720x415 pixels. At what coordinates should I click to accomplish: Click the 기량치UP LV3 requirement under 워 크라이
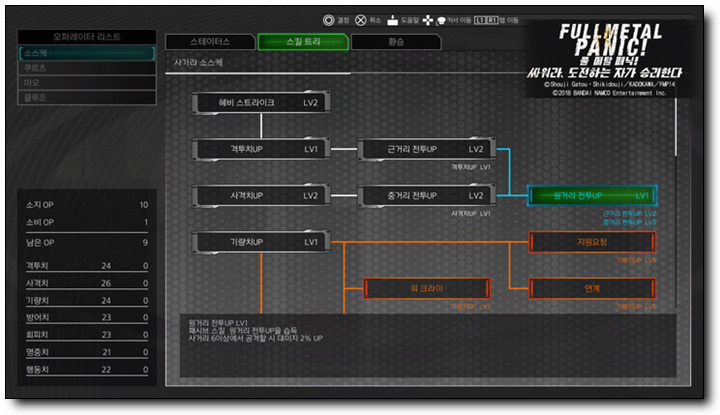coord(471,306)
